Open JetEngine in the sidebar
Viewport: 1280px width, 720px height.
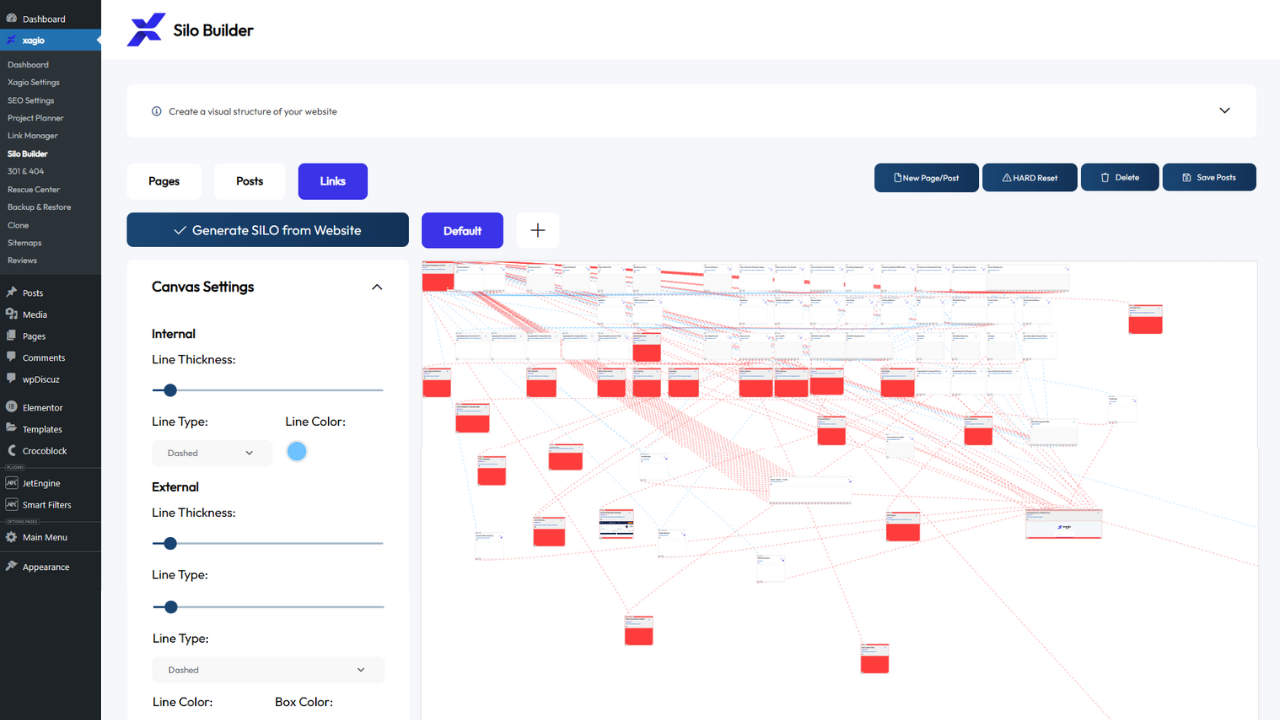(41, 483)
